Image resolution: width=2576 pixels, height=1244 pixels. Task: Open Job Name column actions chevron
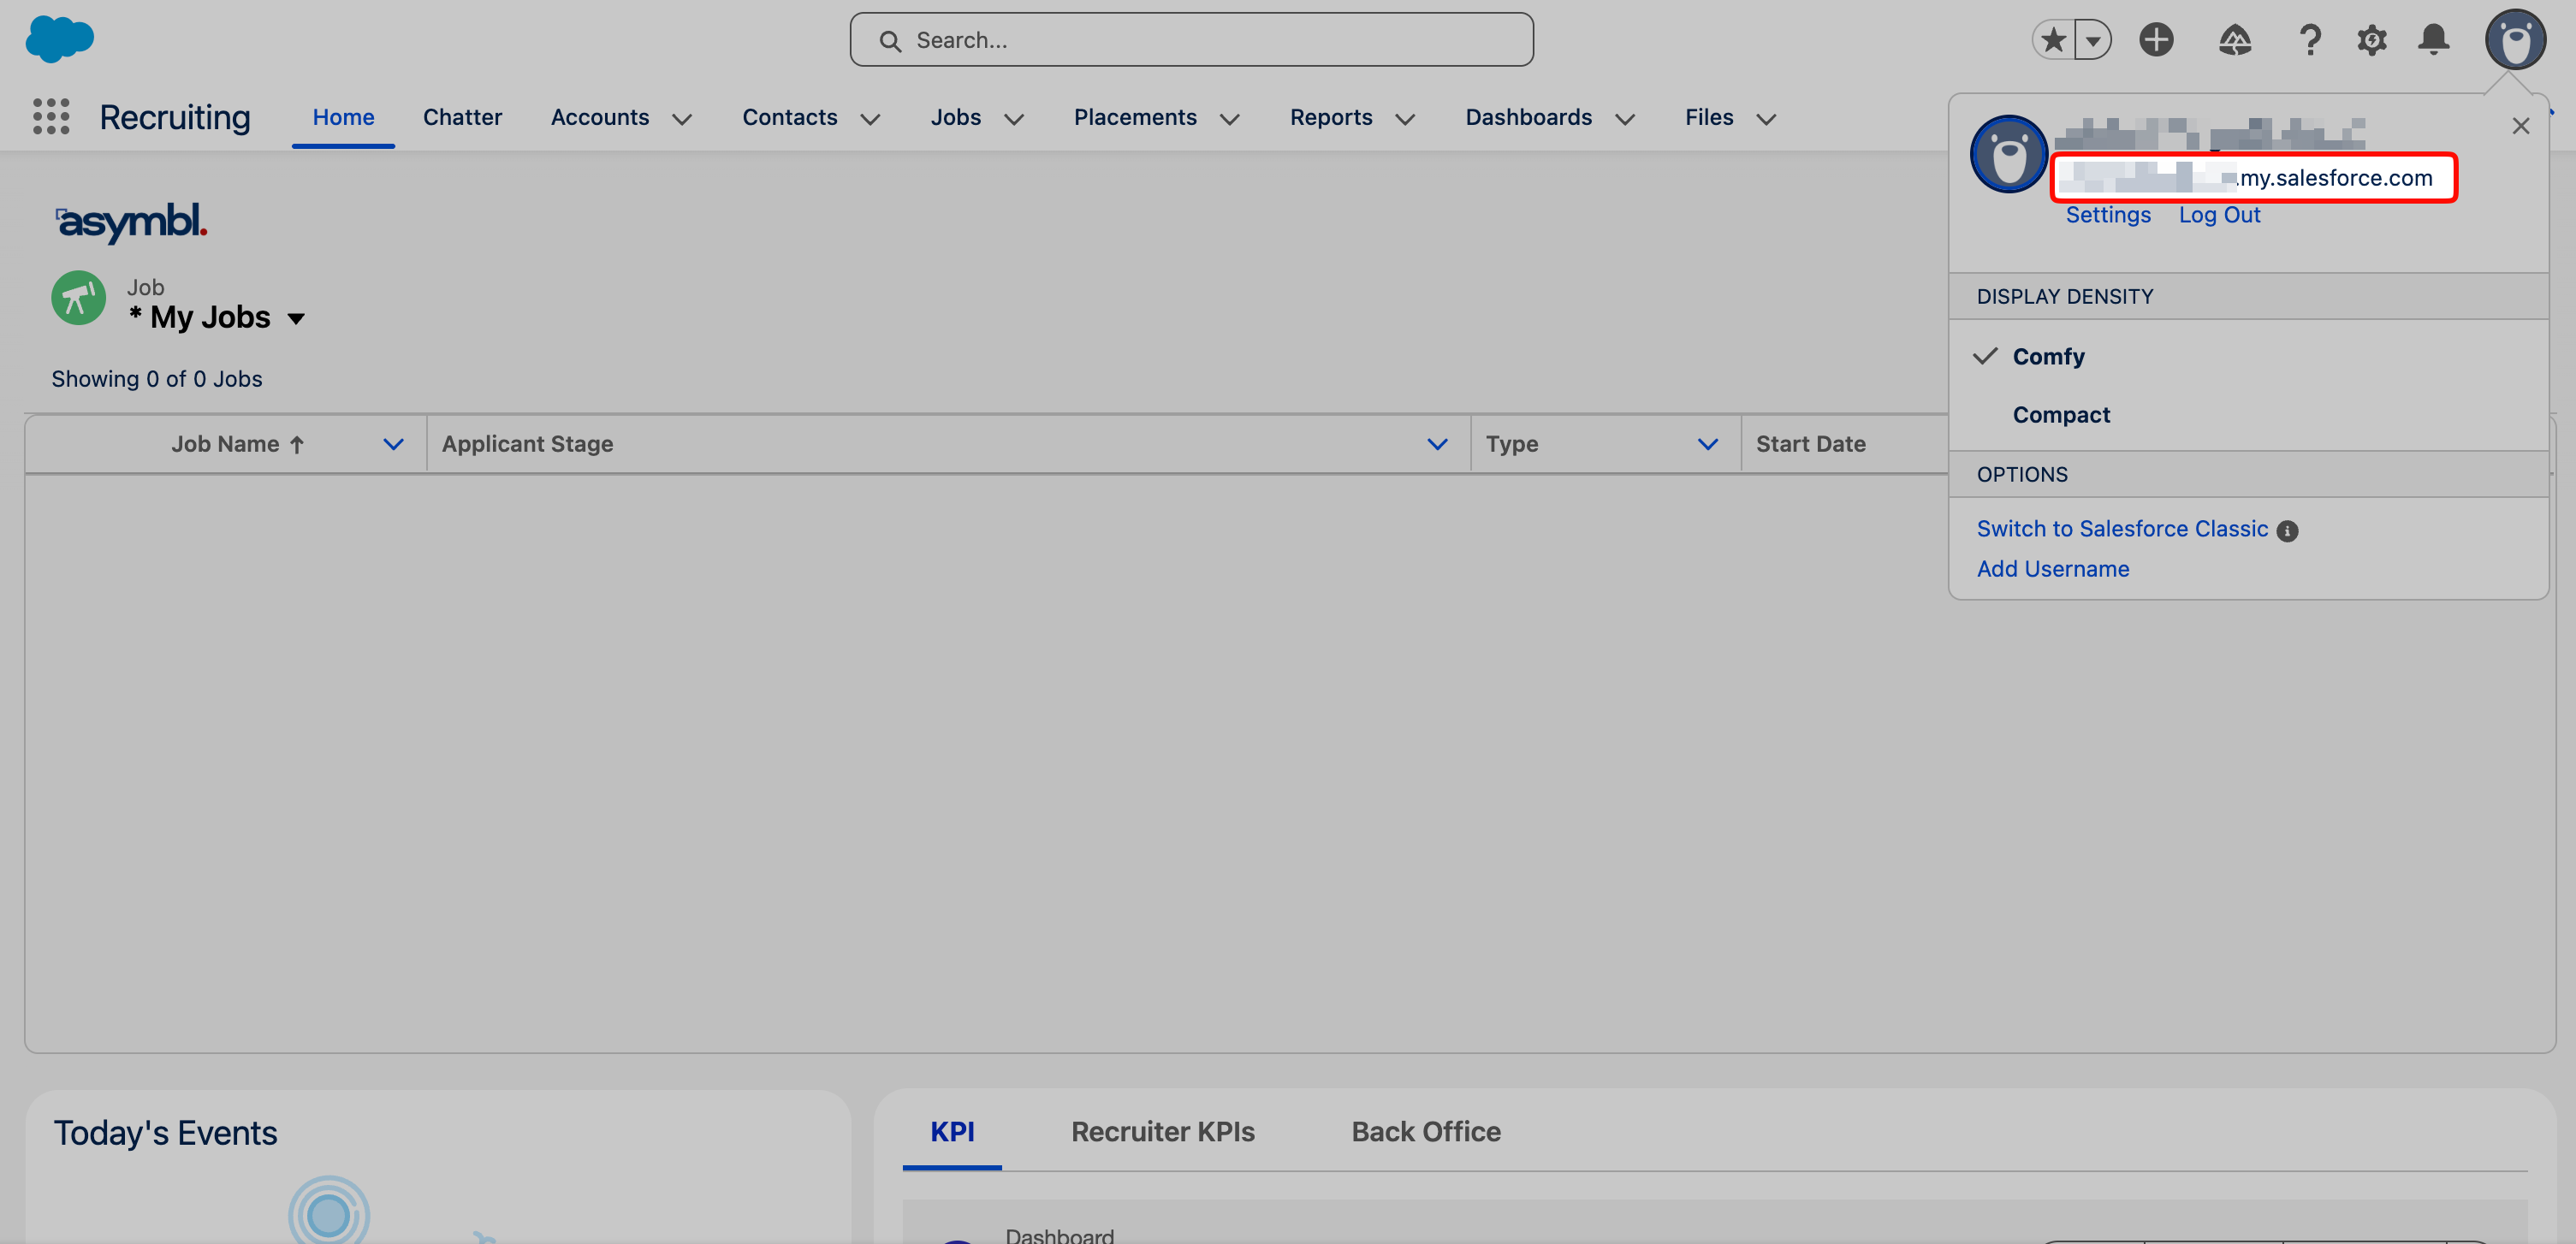393,444
